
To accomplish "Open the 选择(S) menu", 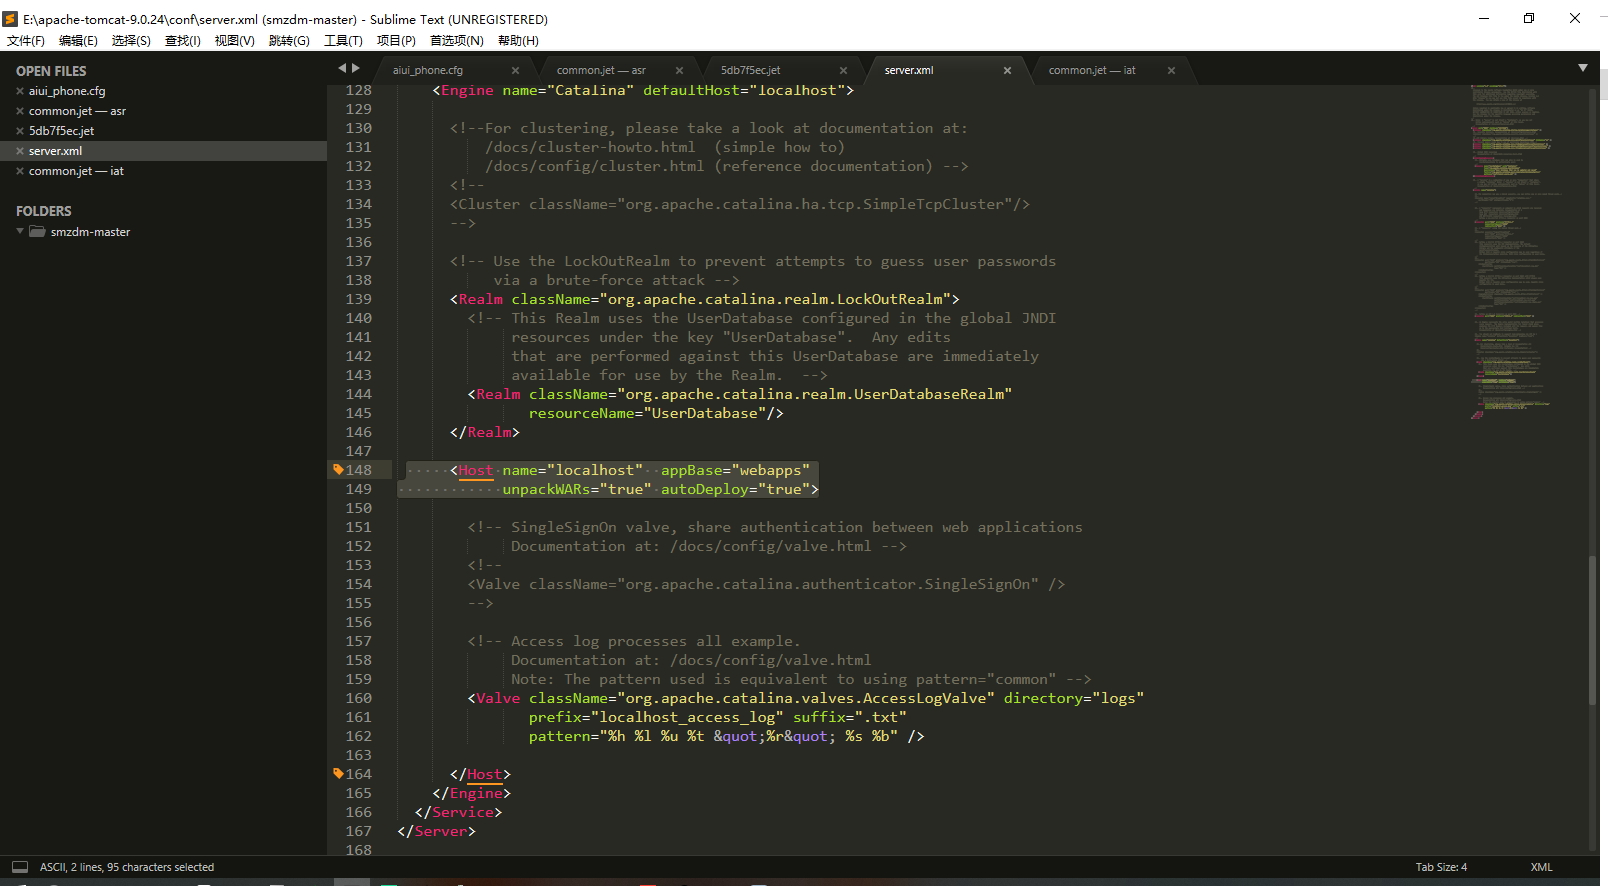I will (x=131, y=41).
